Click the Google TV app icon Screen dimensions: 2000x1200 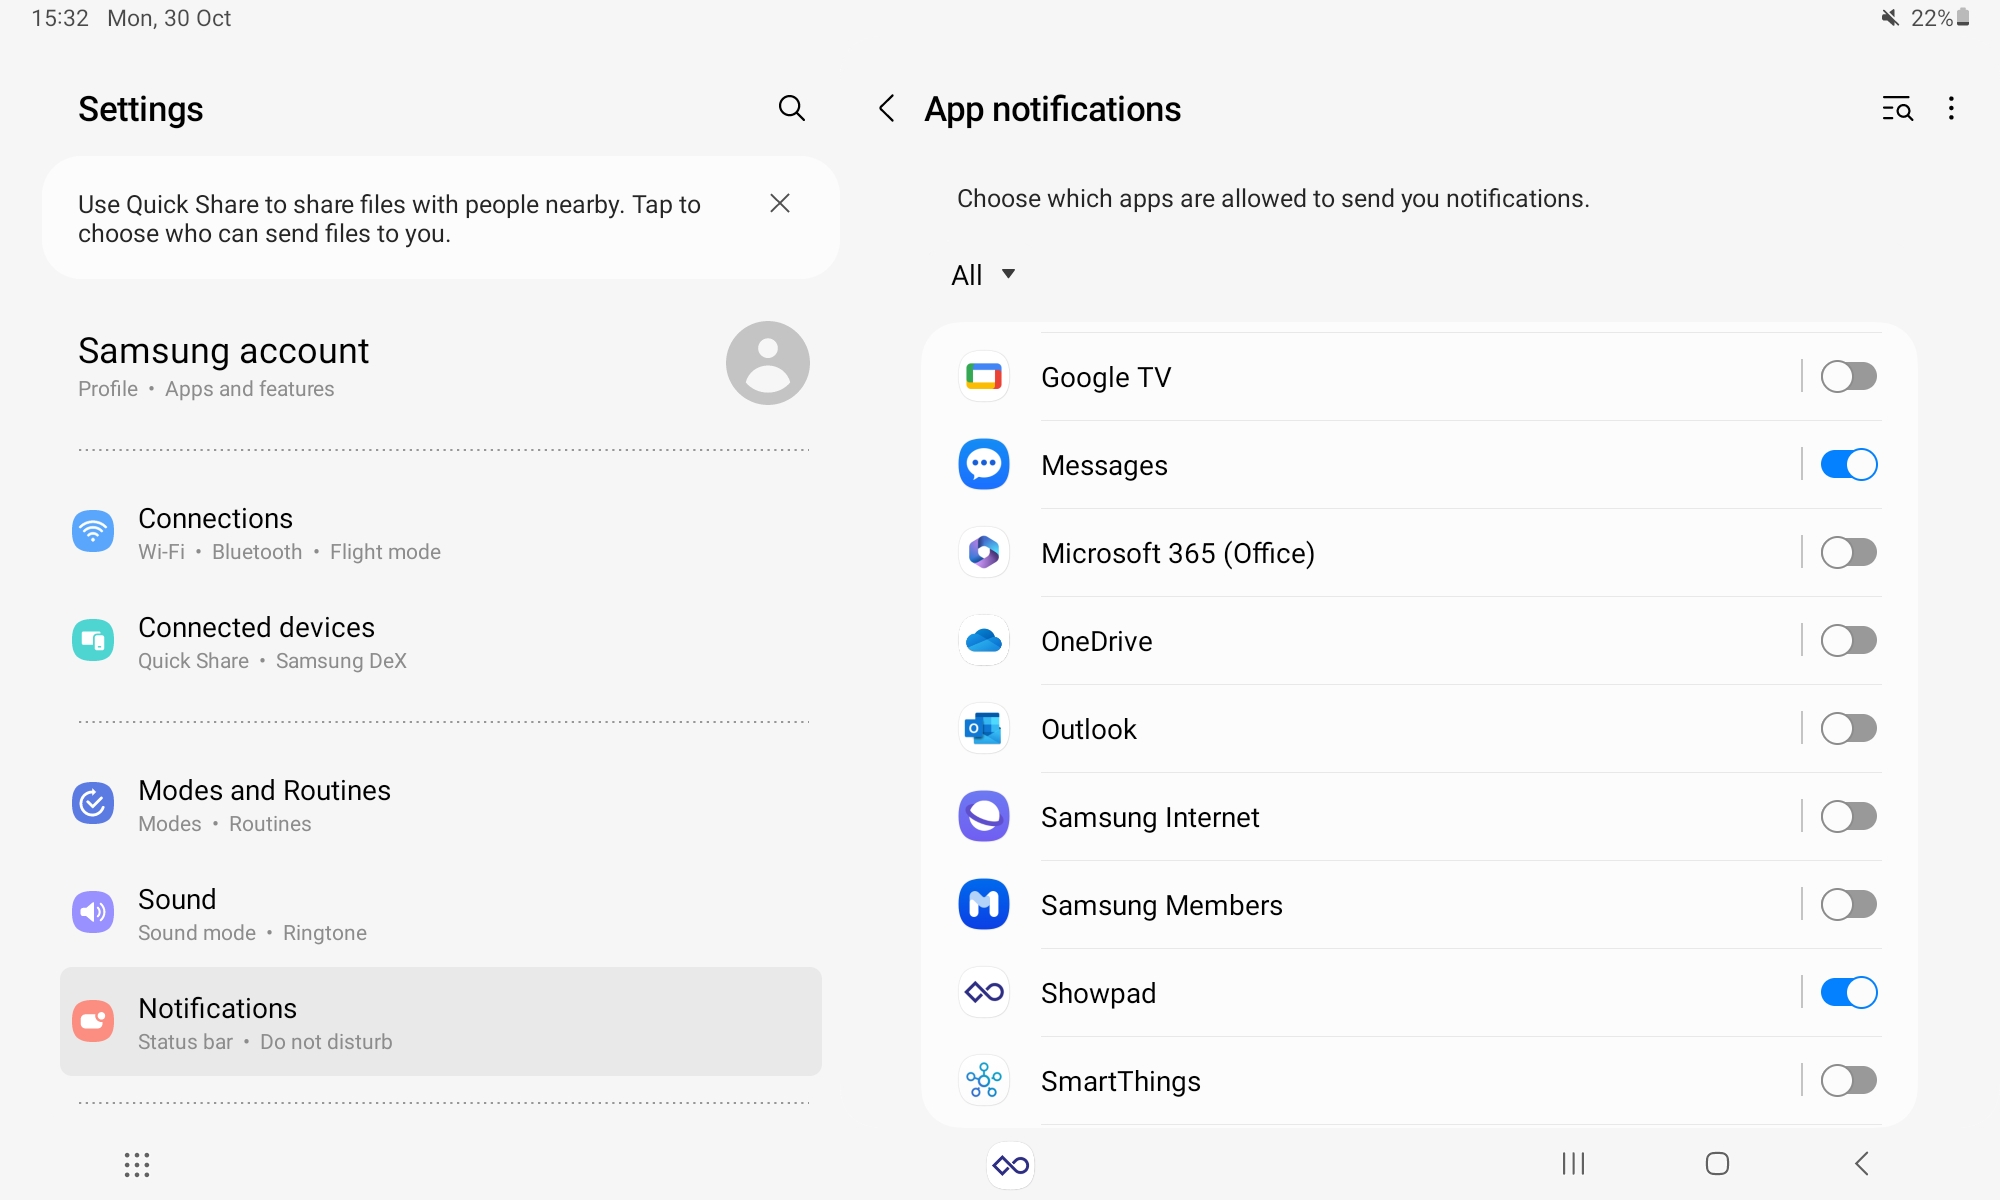984,376
